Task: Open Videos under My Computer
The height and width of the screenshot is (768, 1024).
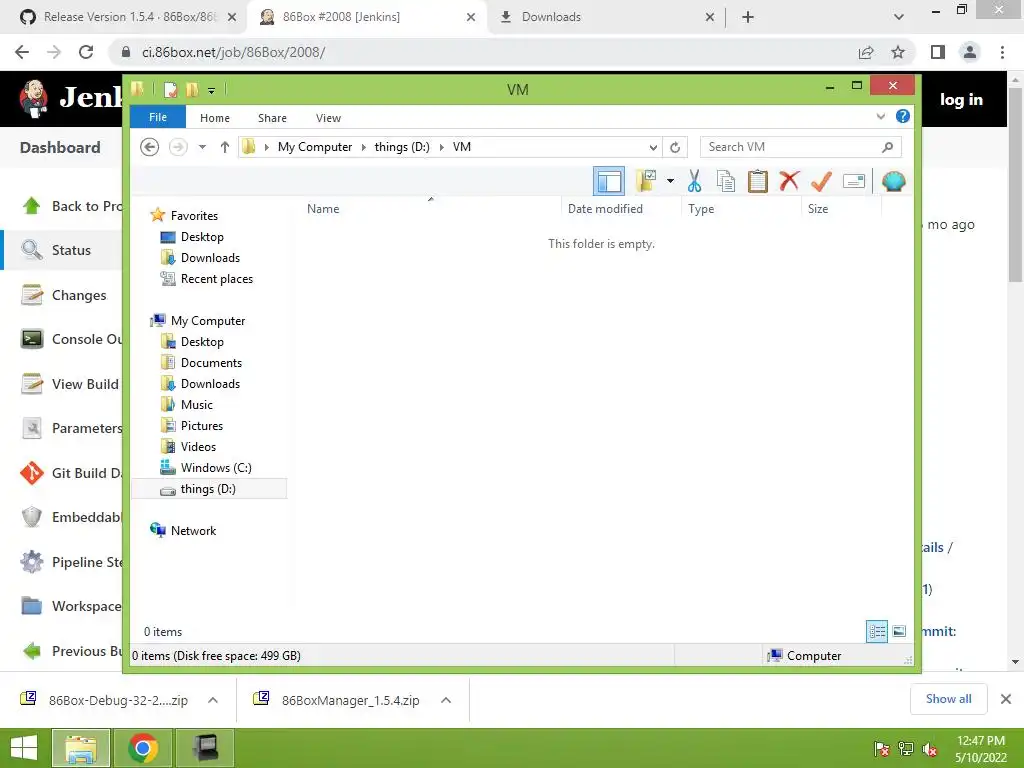Action: [198, 447]
